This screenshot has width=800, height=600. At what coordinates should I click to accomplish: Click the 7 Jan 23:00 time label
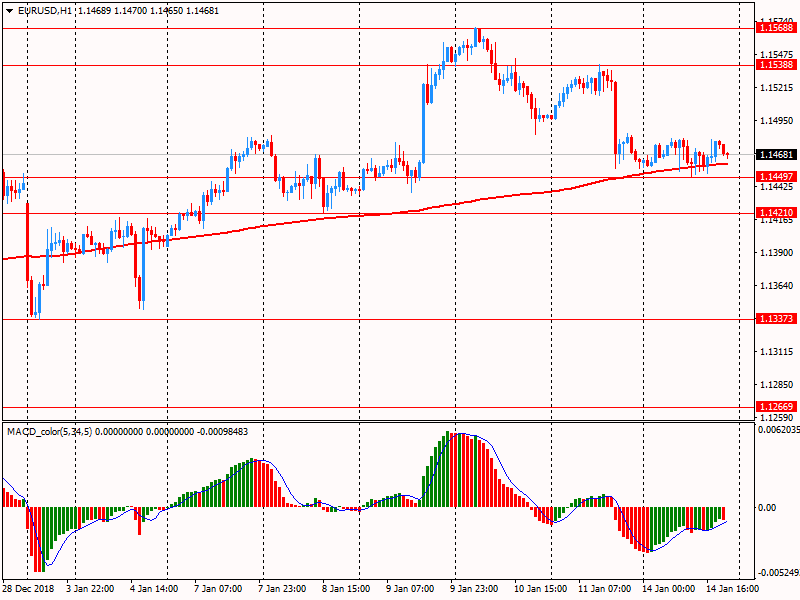(x=283, y=589)
